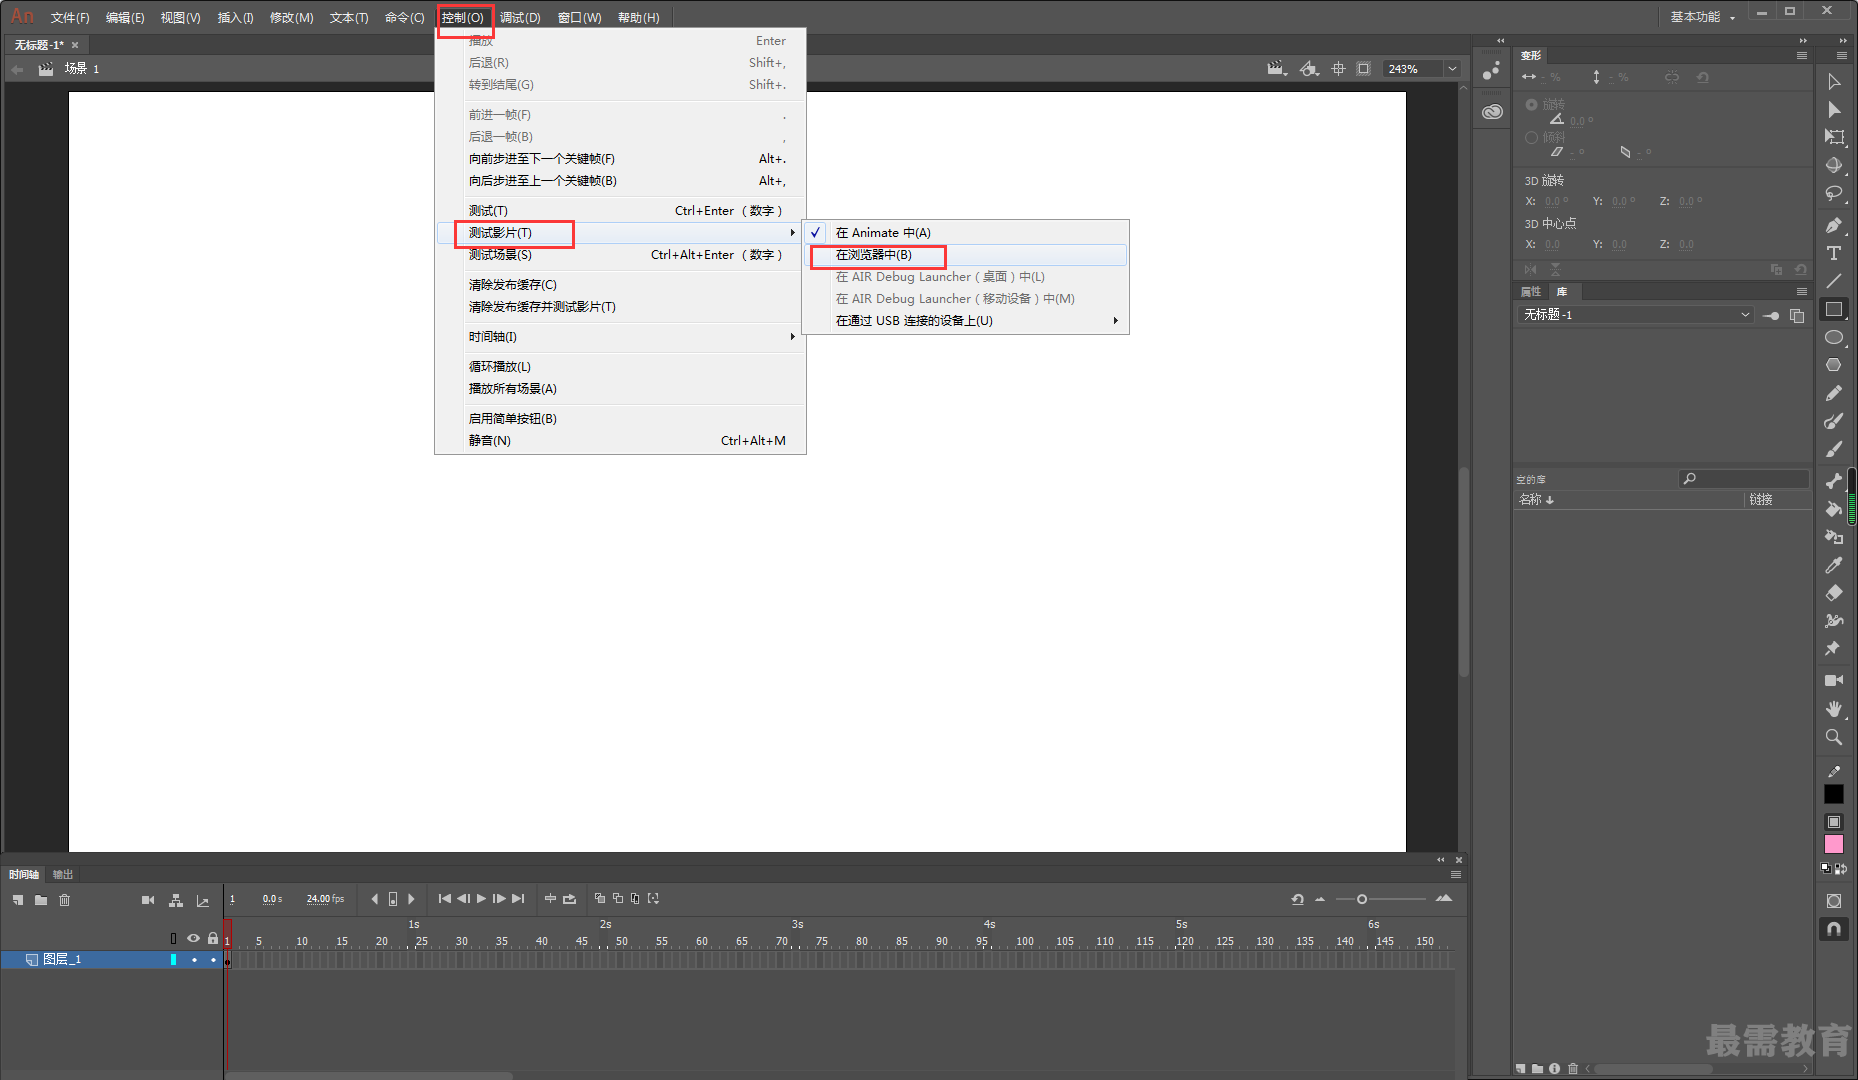Delete layer with trash icon
This screenshot has height=1080, width=1858.
[x=65, y=900]
